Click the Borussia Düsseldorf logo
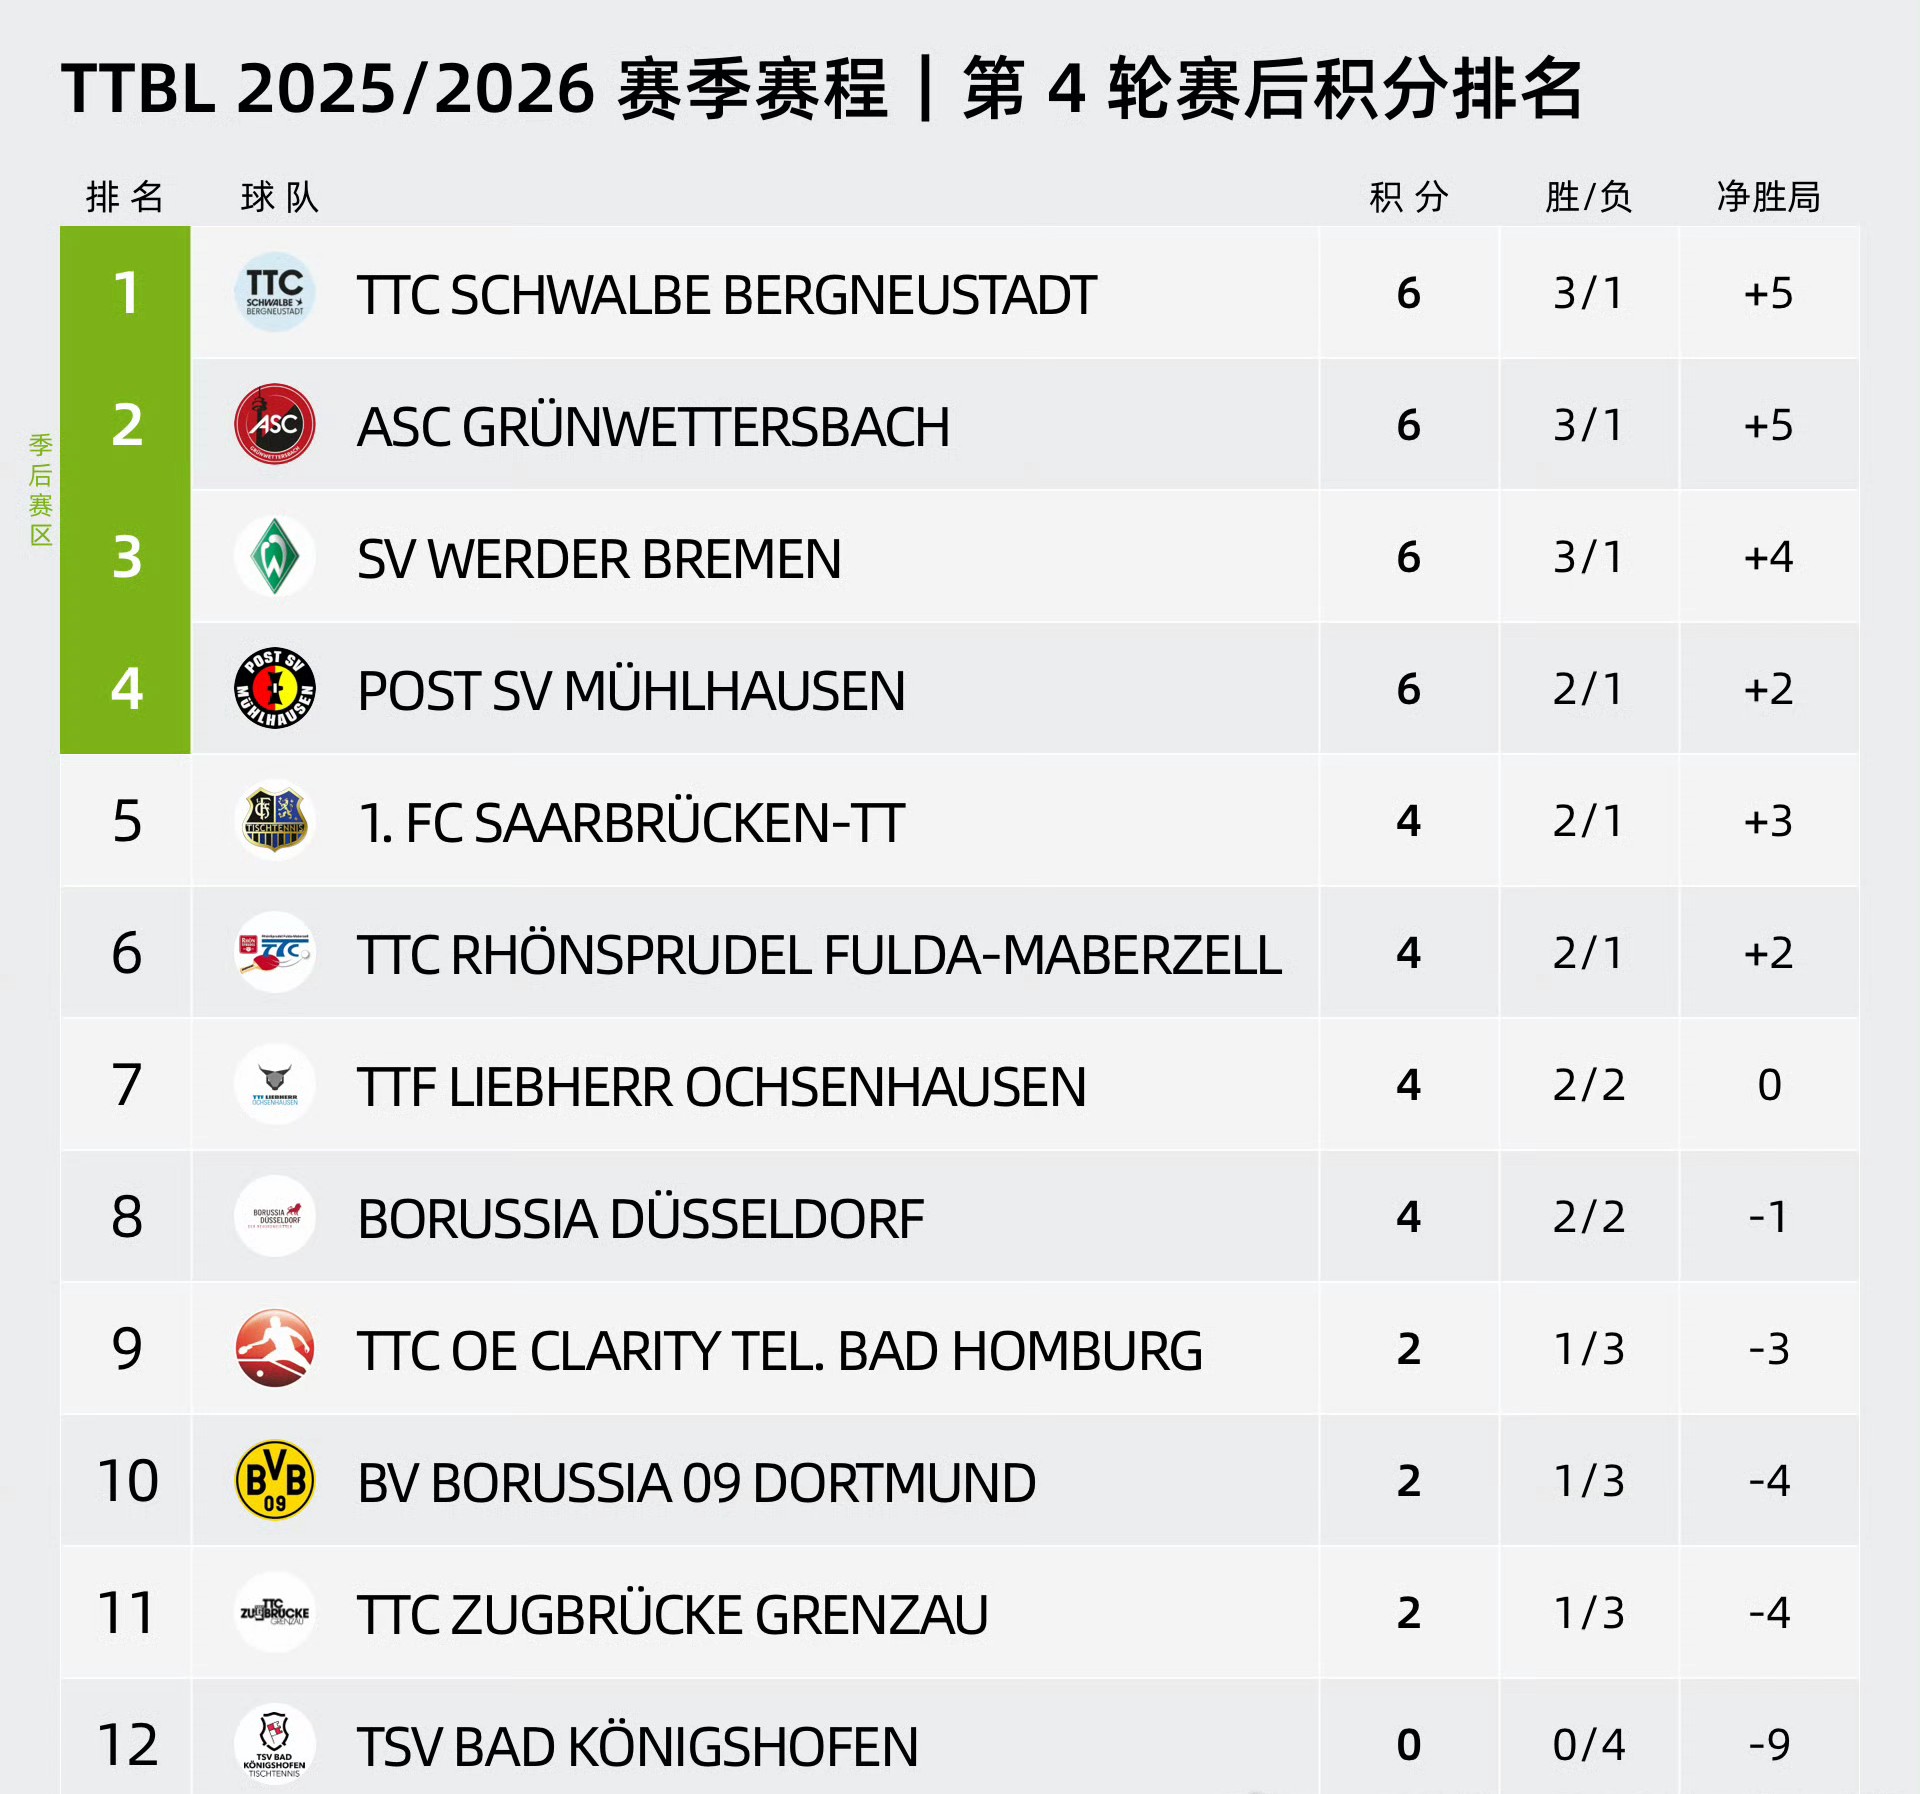This screenshot has height=1794, width=1920. click(275, 1216)
